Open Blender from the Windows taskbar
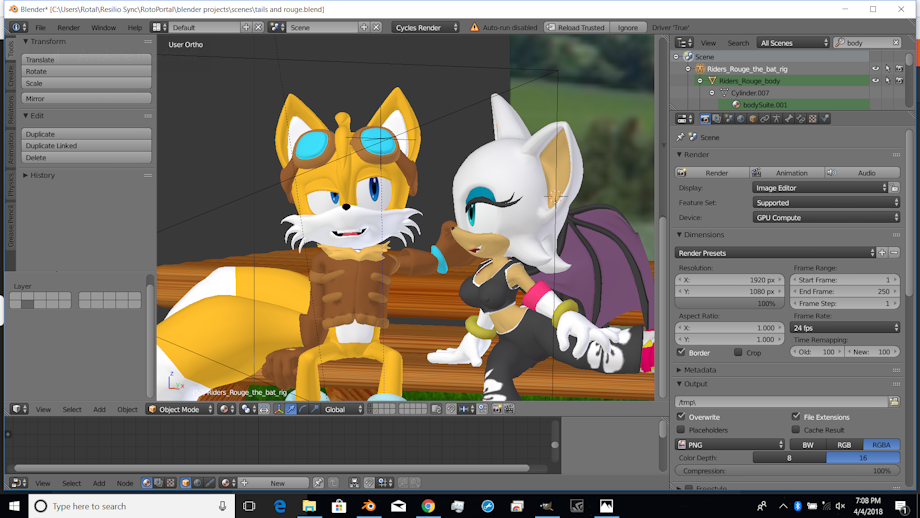The width and height of the screenshot is (920, 518). pos(368,506)
